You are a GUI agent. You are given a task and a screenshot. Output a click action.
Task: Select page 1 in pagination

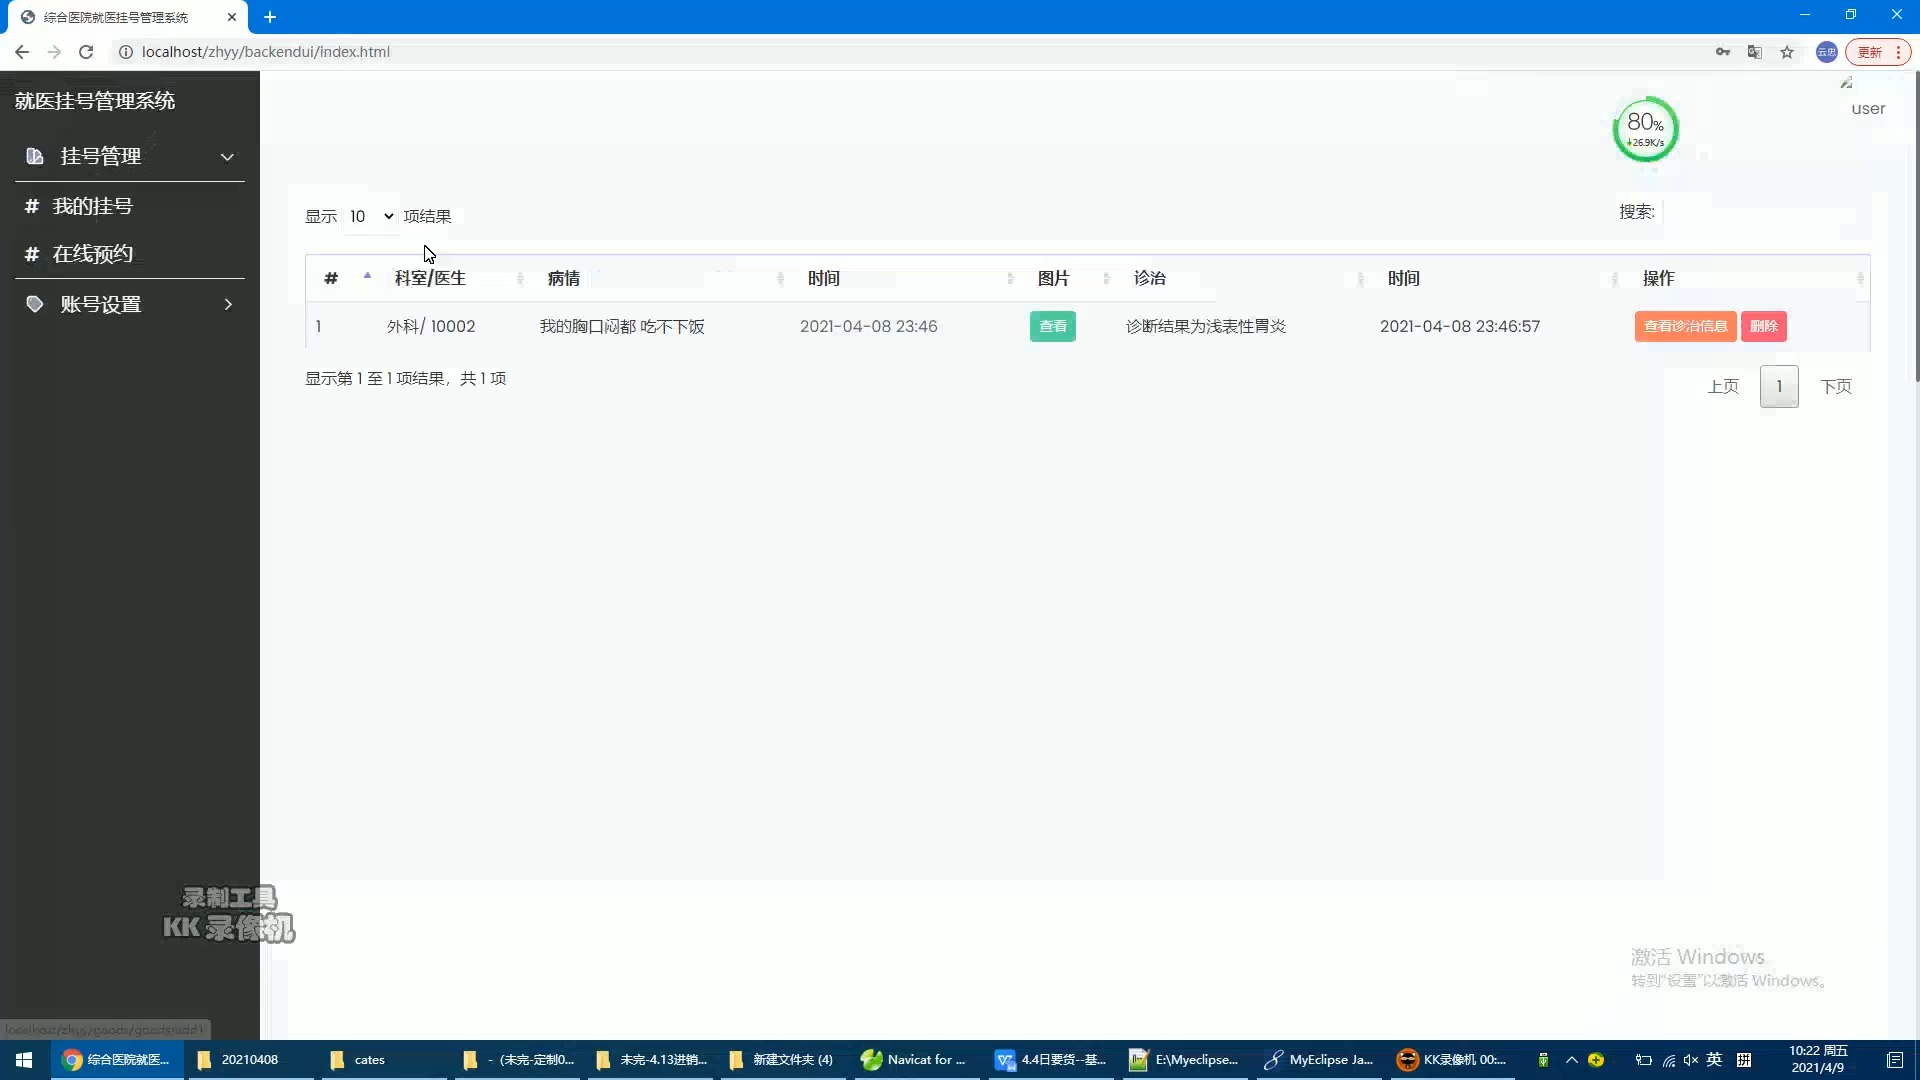click(x=1779, y=387)
